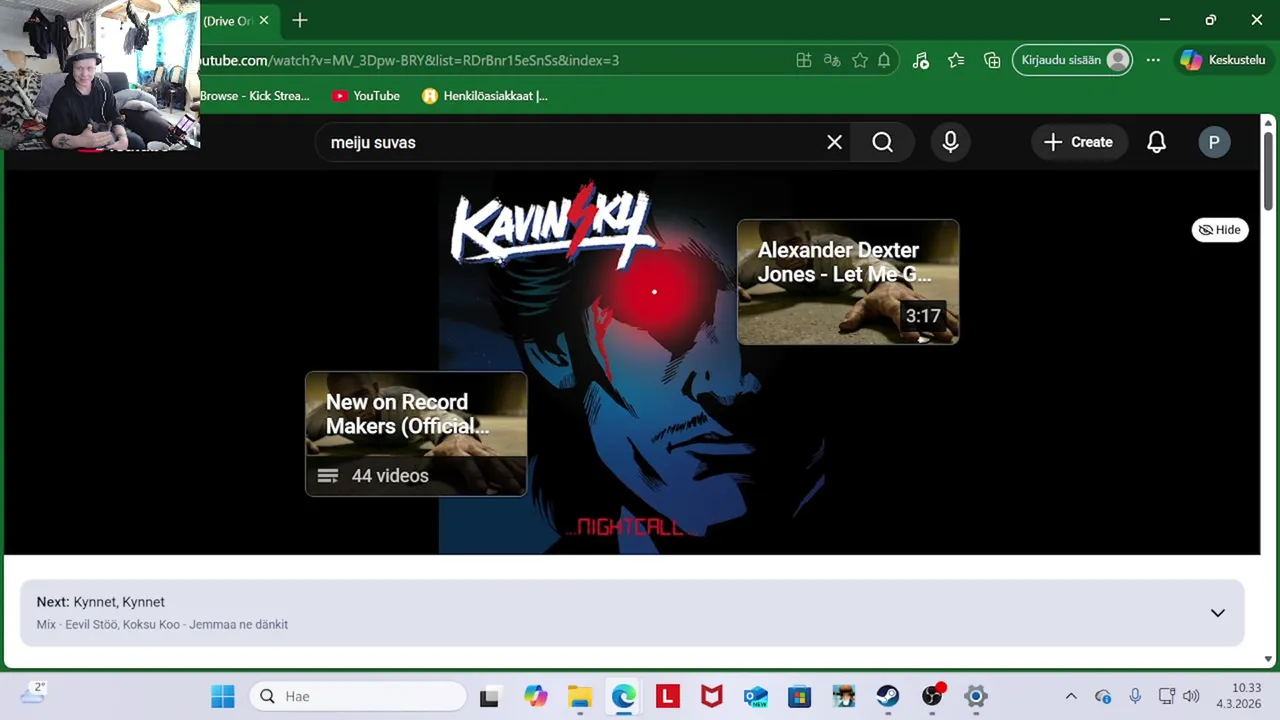1280x720 pixels.
Task: Open the account avatar labeled P
Action: click(1214, 142)
